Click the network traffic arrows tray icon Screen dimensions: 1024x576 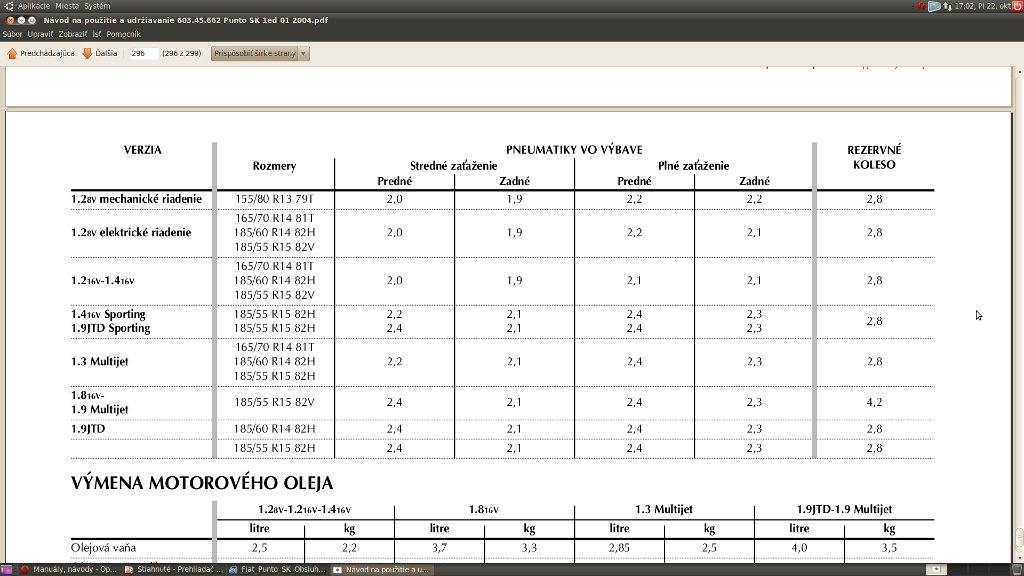tap(946, 6)
